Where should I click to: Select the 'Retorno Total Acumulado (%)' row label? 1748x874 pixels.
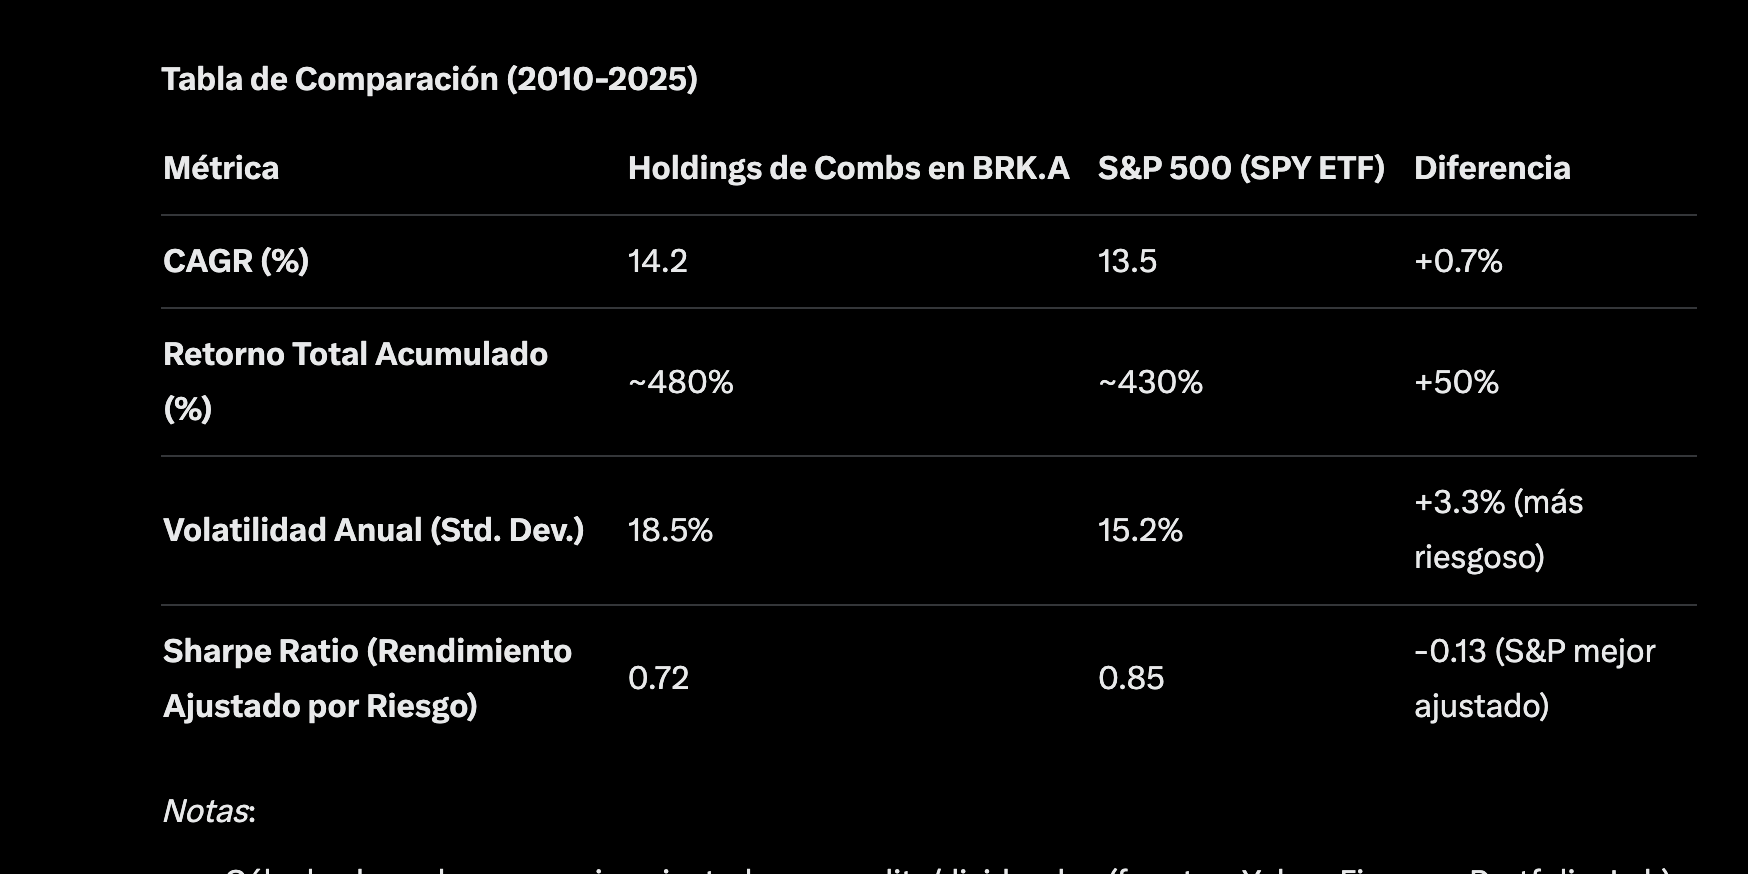coord(355,381)
